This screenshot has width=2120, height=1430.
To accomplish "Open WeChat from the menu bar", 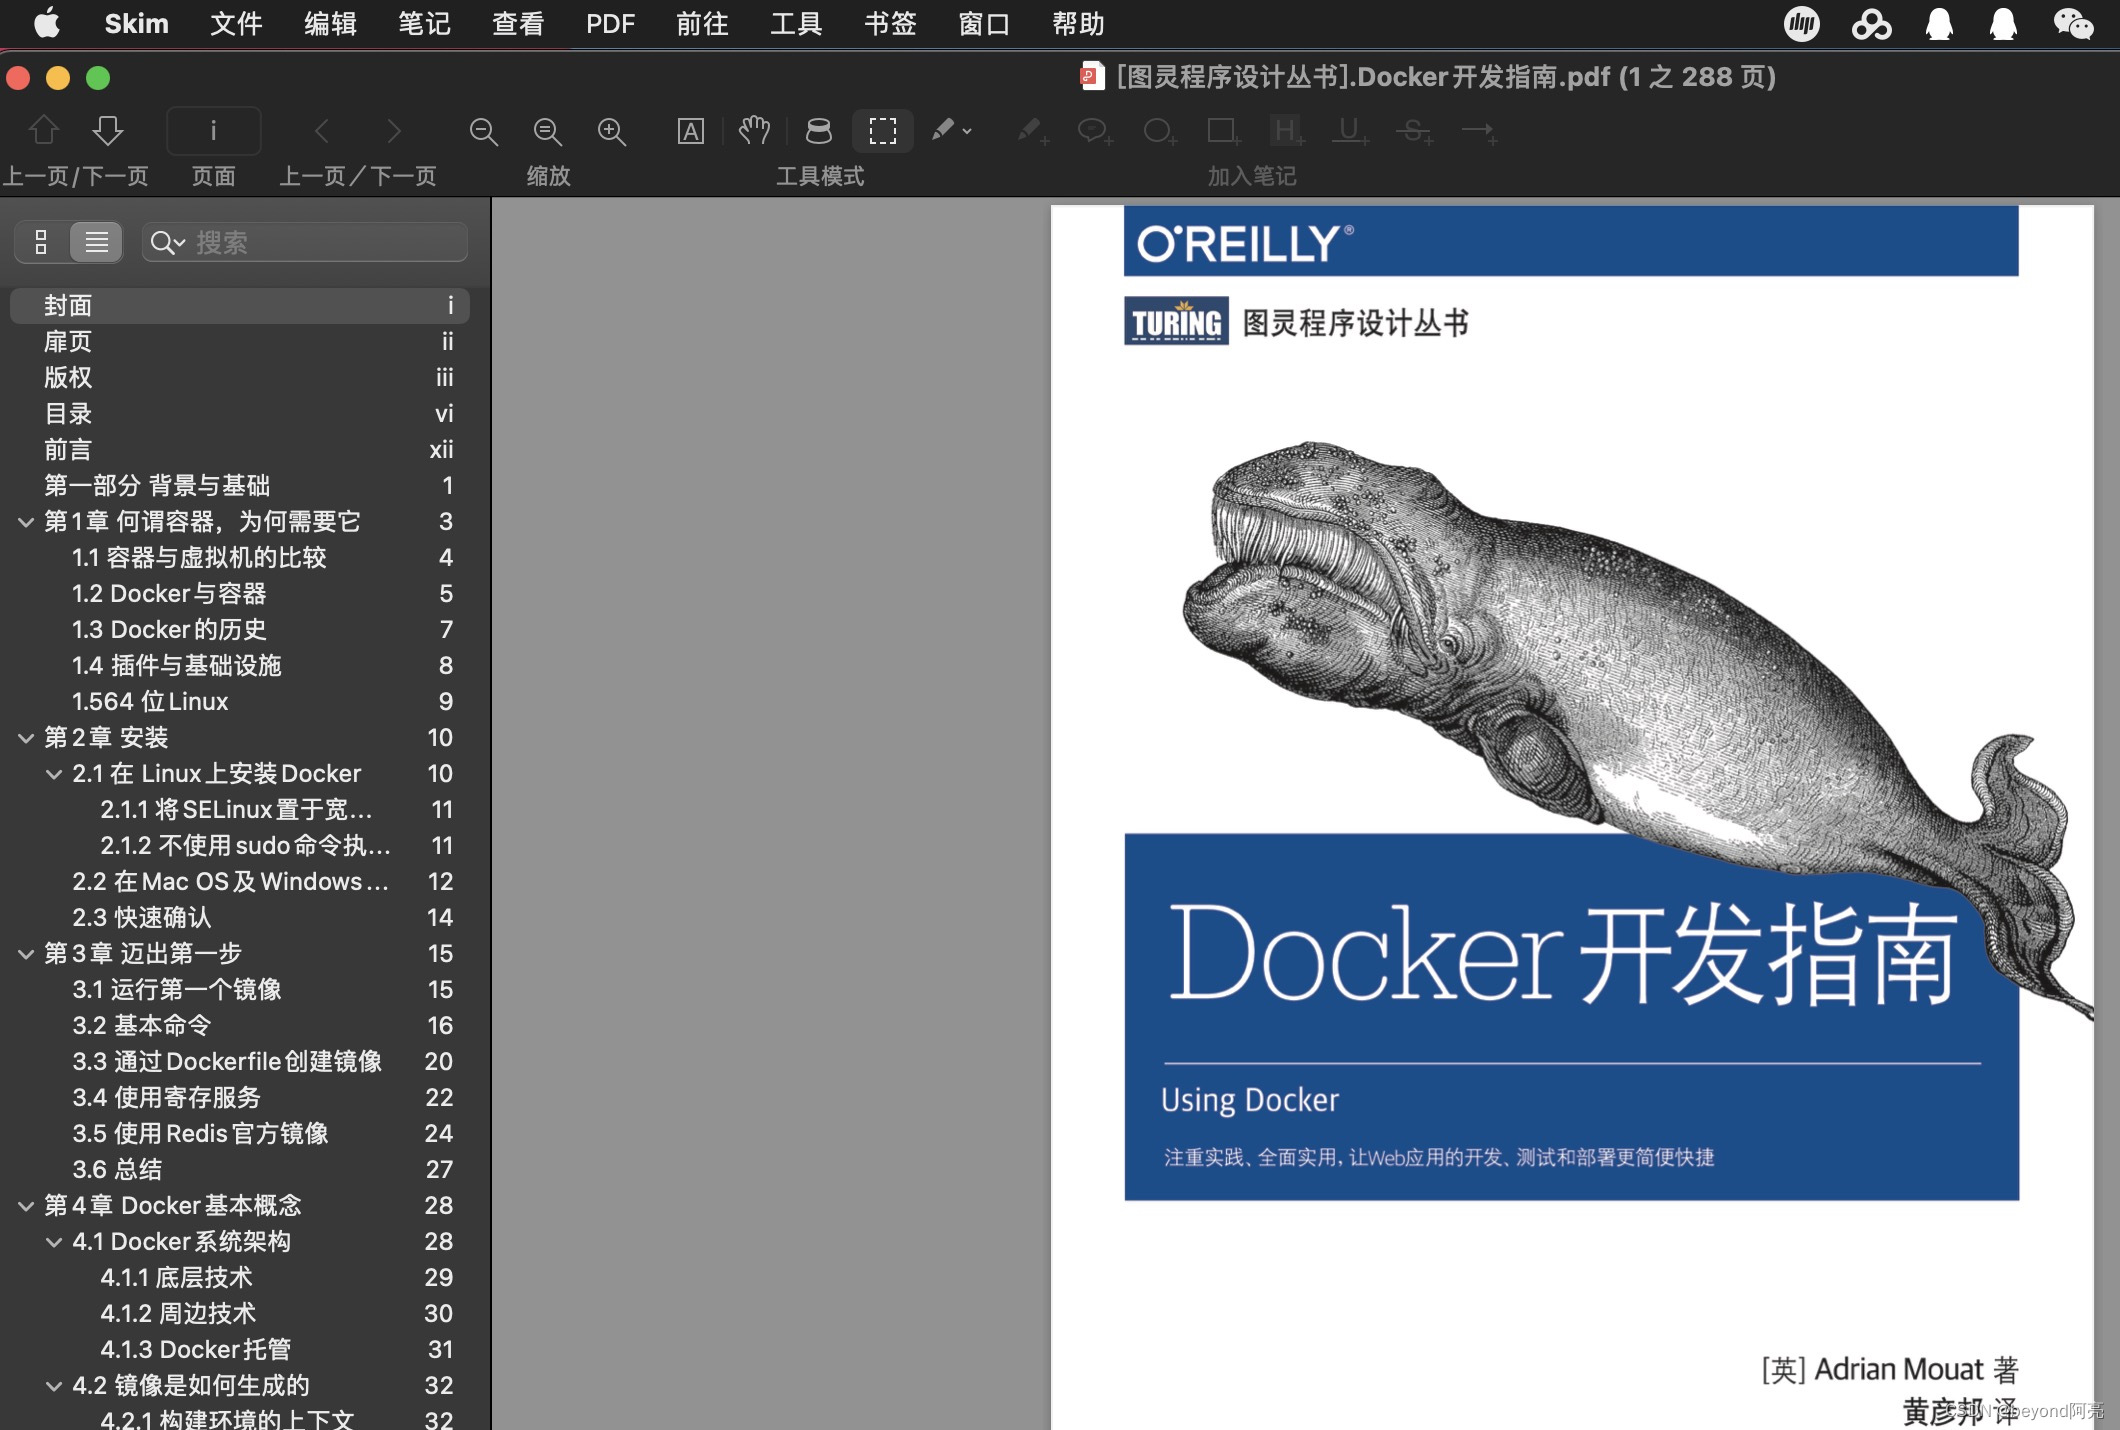I will pos(2073,23).
